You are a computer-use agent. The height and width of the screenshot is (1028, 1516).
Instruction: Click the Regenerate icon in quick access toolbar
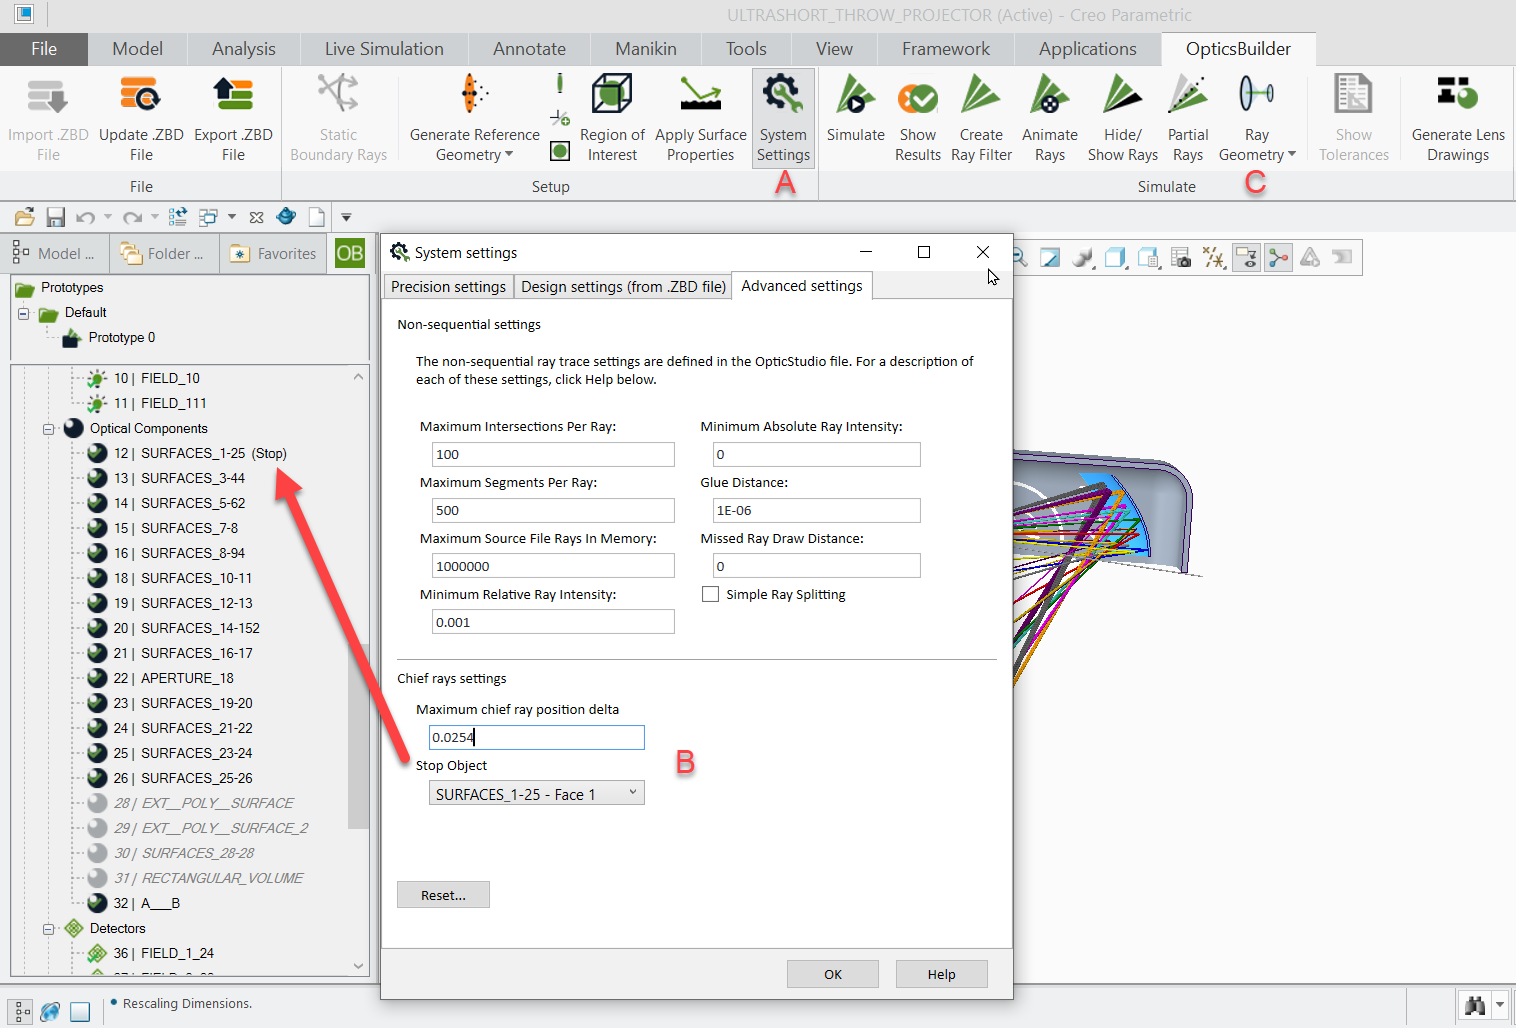click(x=178, y=217)
